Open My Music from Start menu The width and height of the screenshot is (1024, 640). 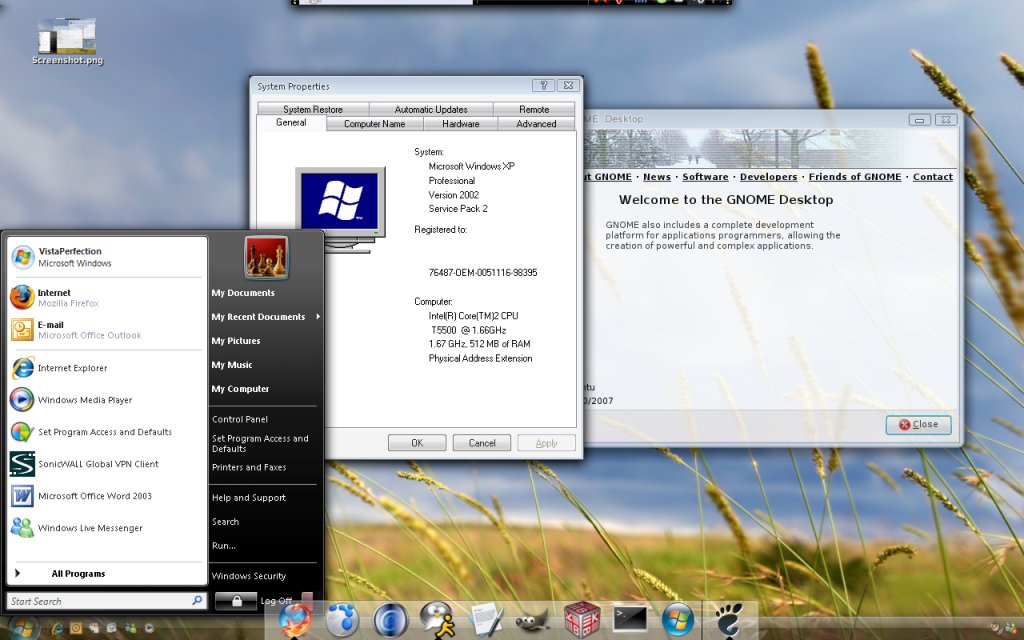pos(232,365)
